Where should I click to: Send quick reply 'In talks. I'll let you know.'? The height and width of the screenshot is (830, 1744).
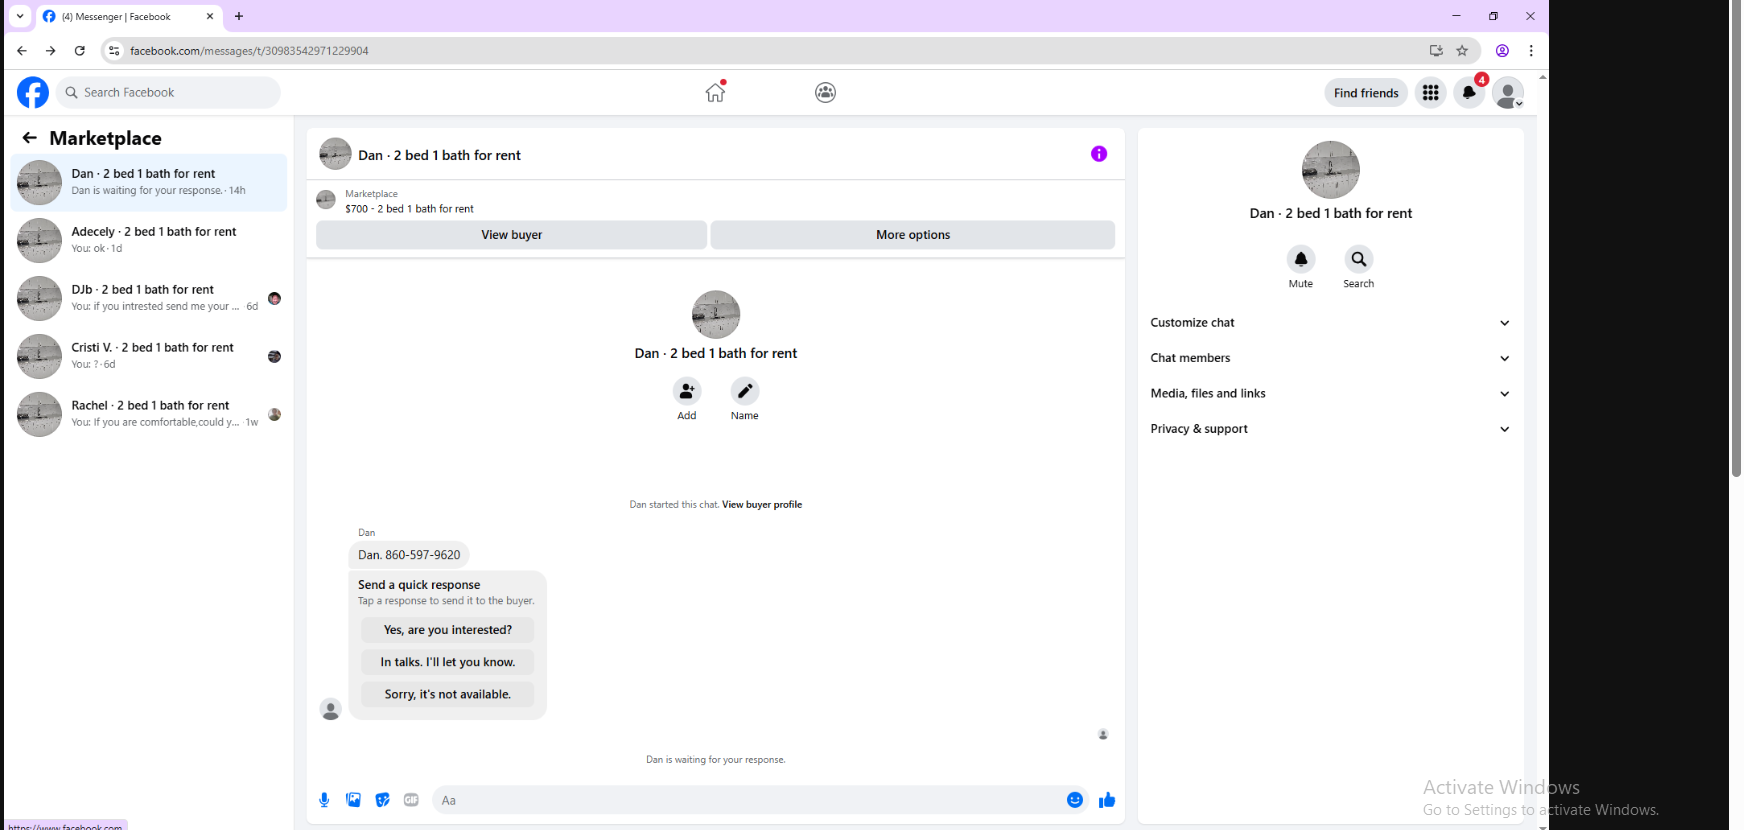(x=448, y=662)
